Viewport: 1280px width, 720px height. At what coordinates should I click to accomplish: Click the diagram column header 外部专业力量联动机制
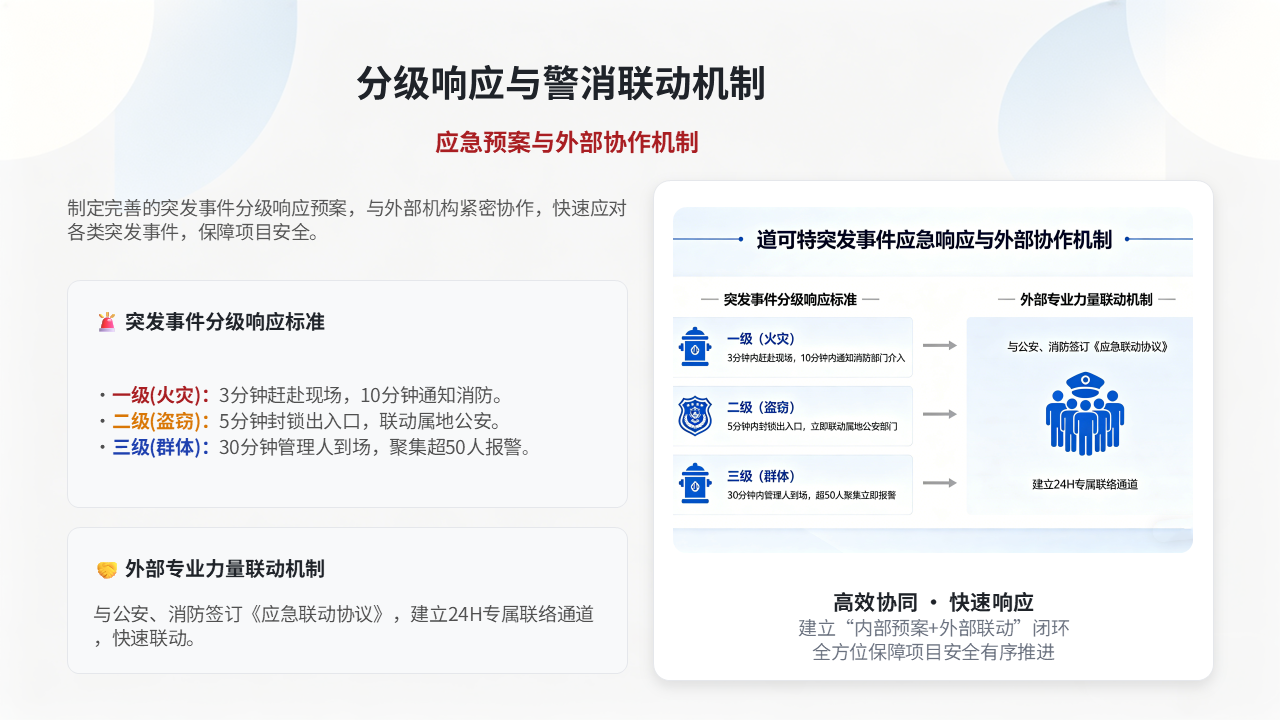[x=1086, y=299]
